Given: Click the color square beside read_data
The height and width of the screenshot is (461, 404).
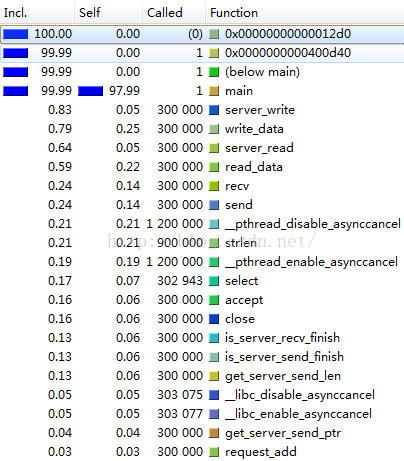Looking at the screenshot, I should pyautogui.click(x=214, y=167).
